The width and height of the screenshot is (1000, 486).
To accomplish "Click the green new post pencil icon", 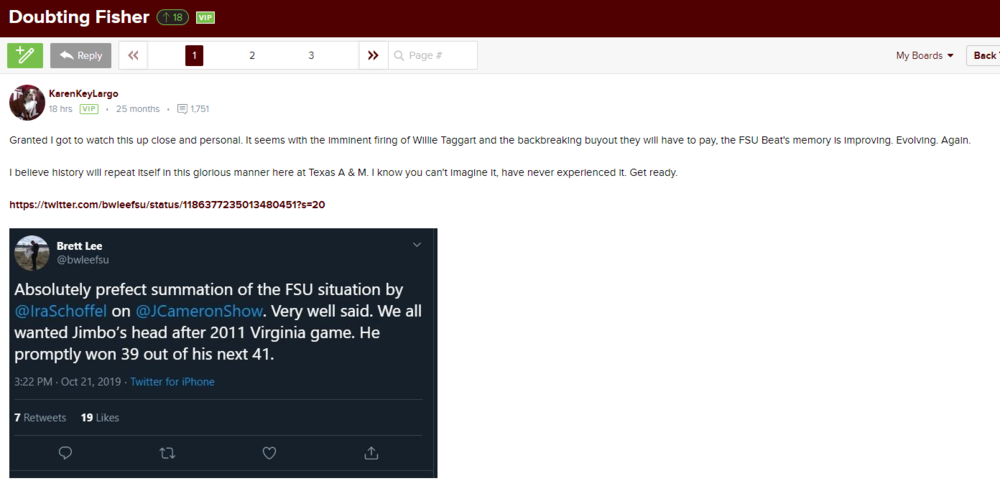I will pos(25,56).
